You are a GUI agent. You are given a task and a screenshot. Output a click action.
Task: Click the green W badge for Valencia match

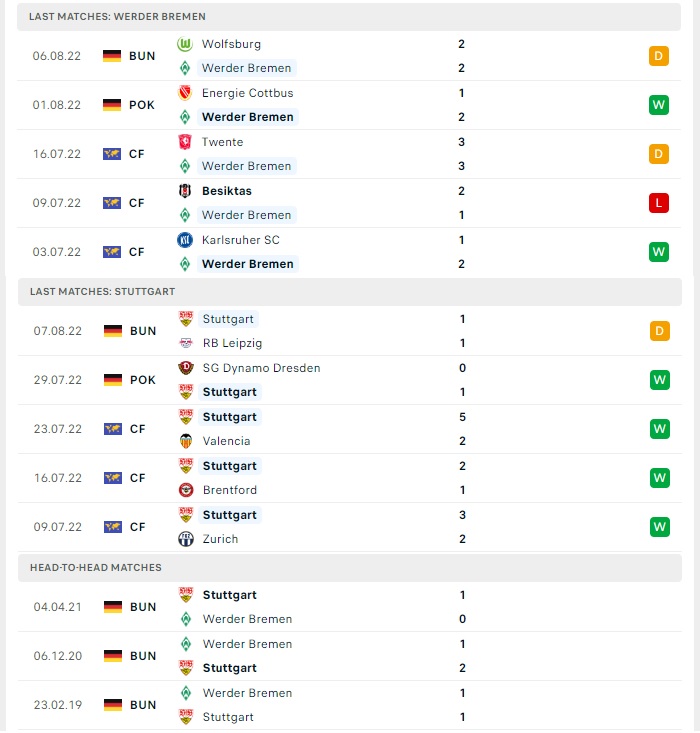[659, 429]
